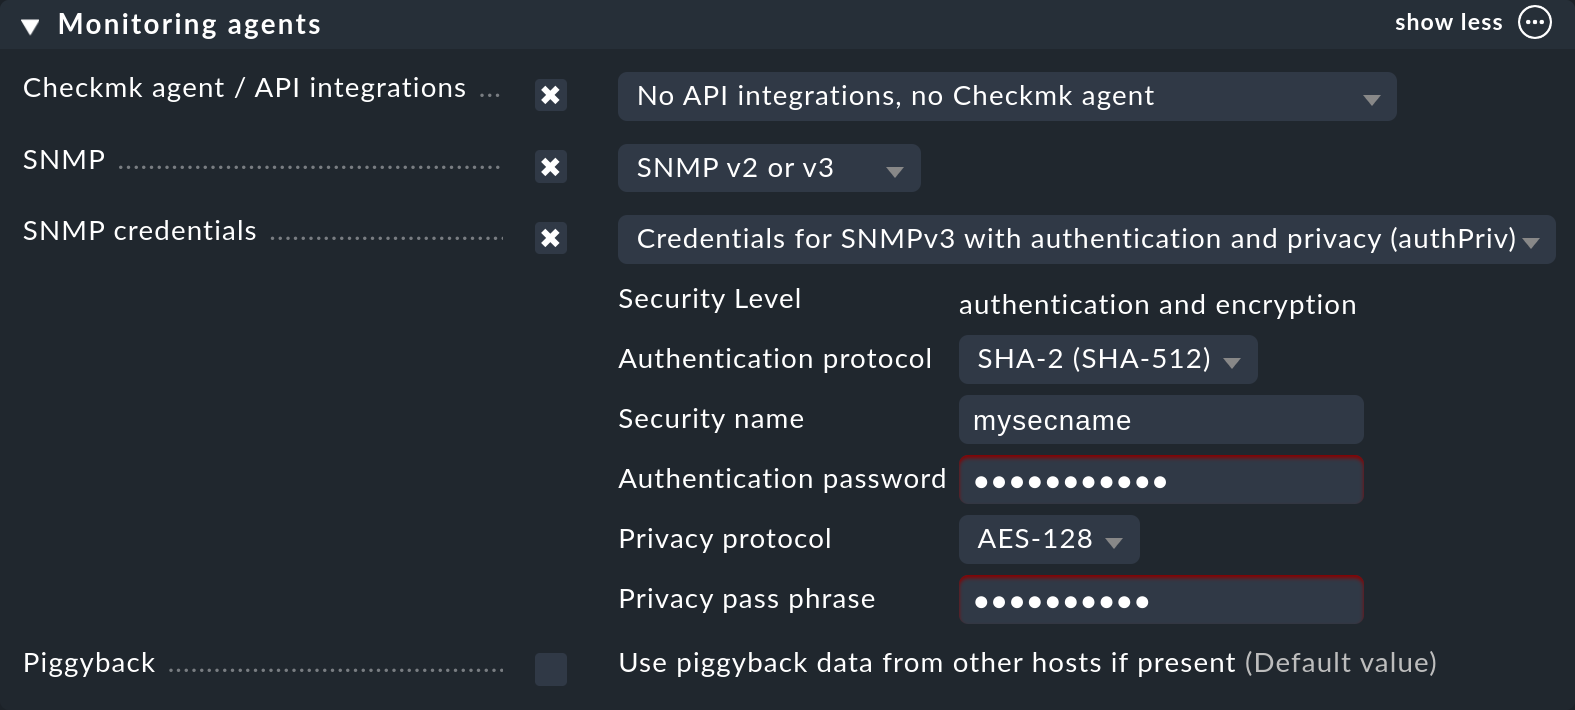Click the Security name label
Screen dimensions: 1575x710
click(x=711, y=419)
